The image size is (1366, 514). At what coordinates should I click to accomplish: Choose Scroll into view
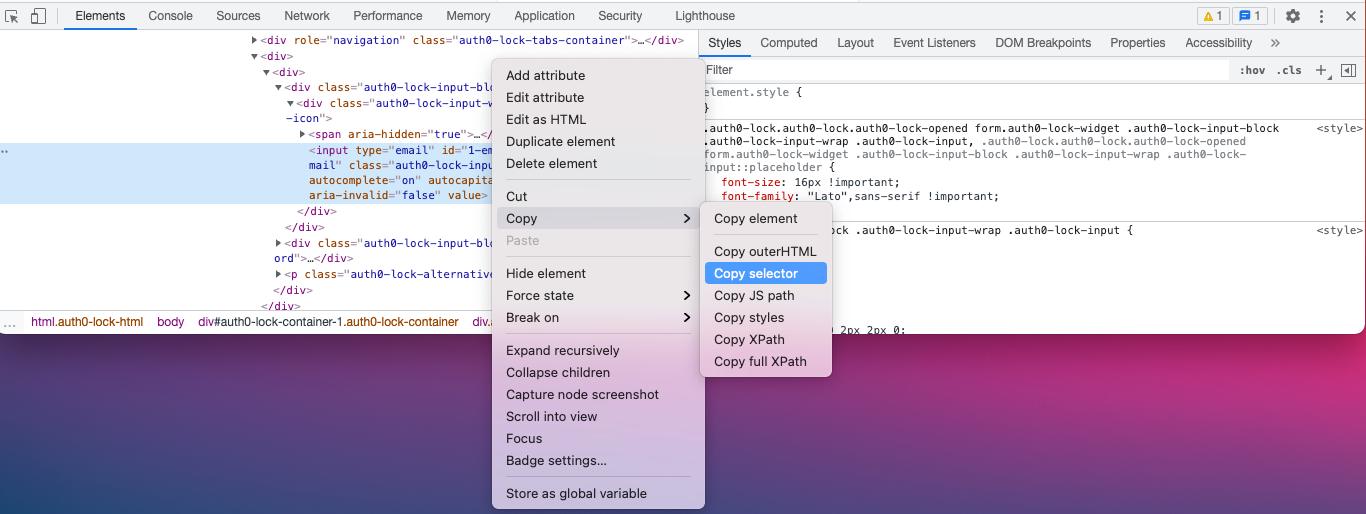pos(598,417)
